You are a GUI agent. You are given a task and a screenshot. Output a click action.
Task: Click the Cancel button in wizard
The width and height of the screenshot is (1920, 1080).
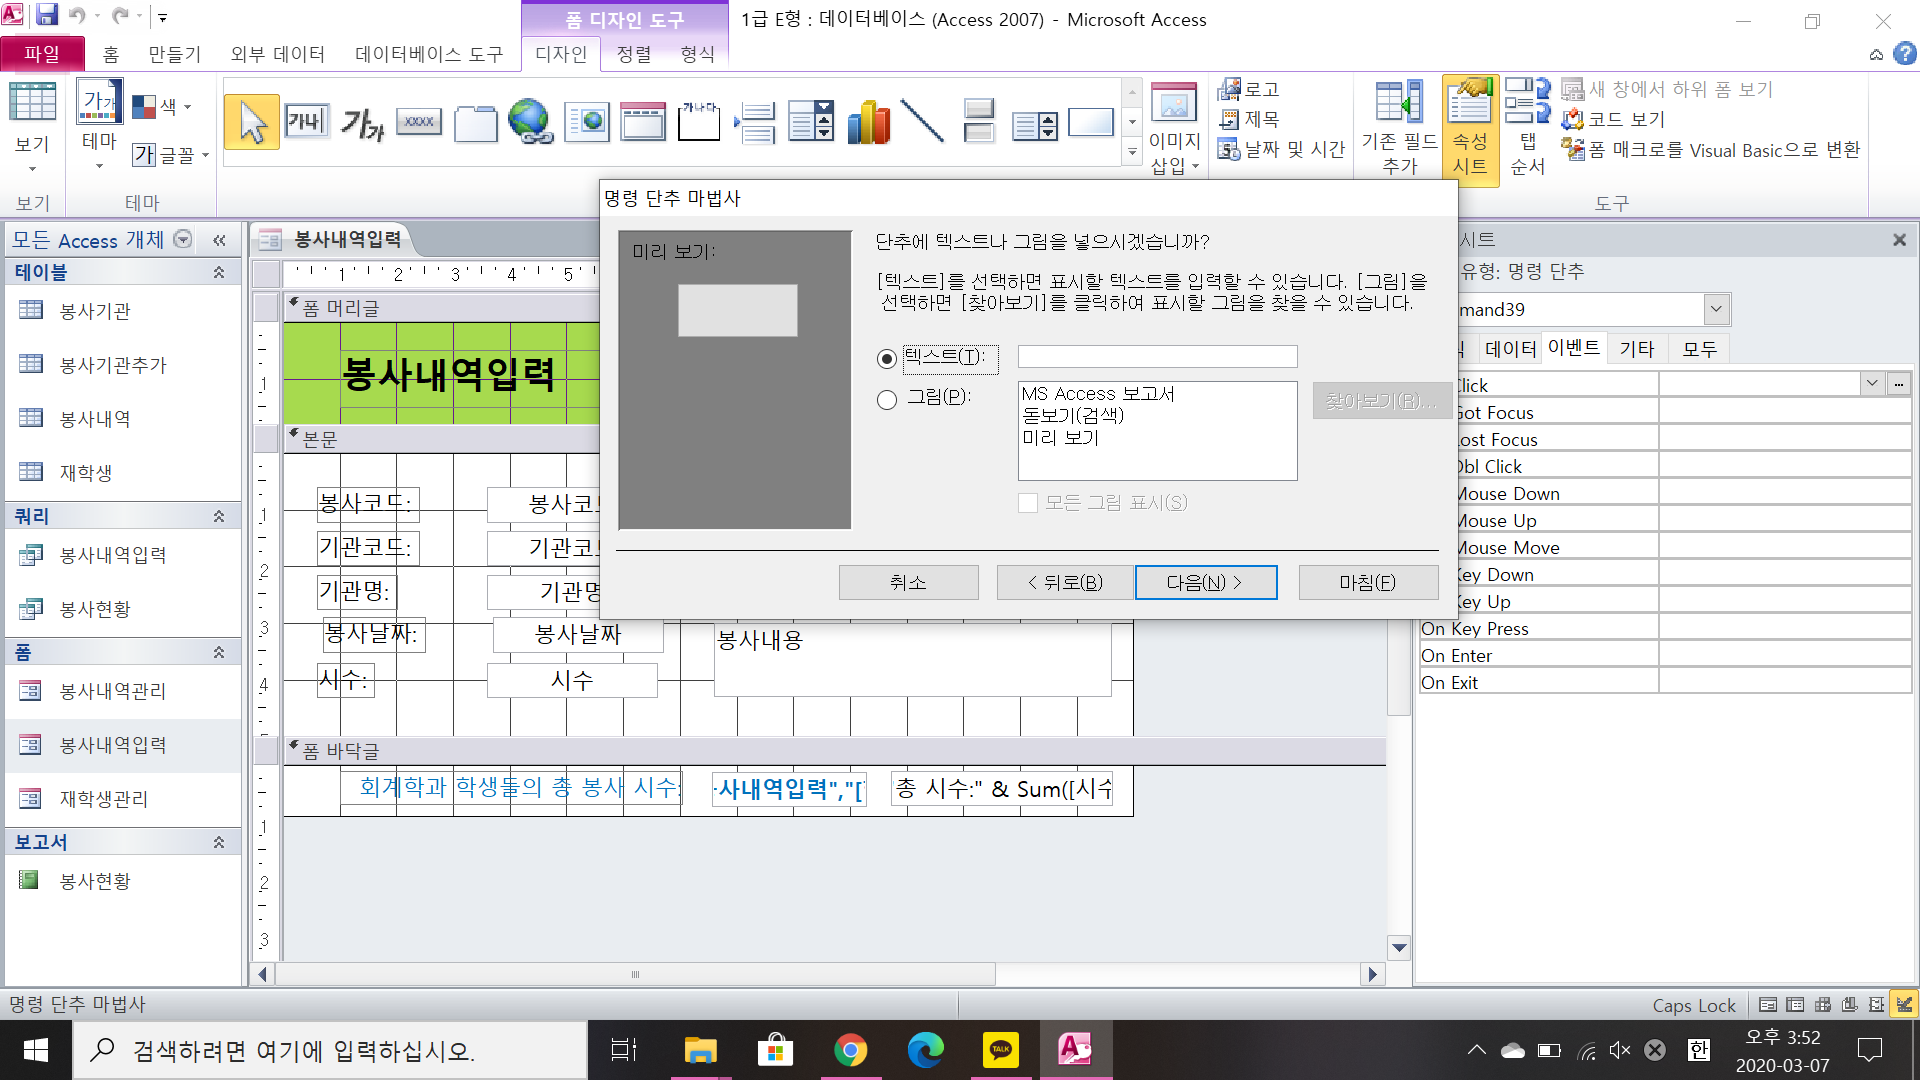[x=908, y=582]
